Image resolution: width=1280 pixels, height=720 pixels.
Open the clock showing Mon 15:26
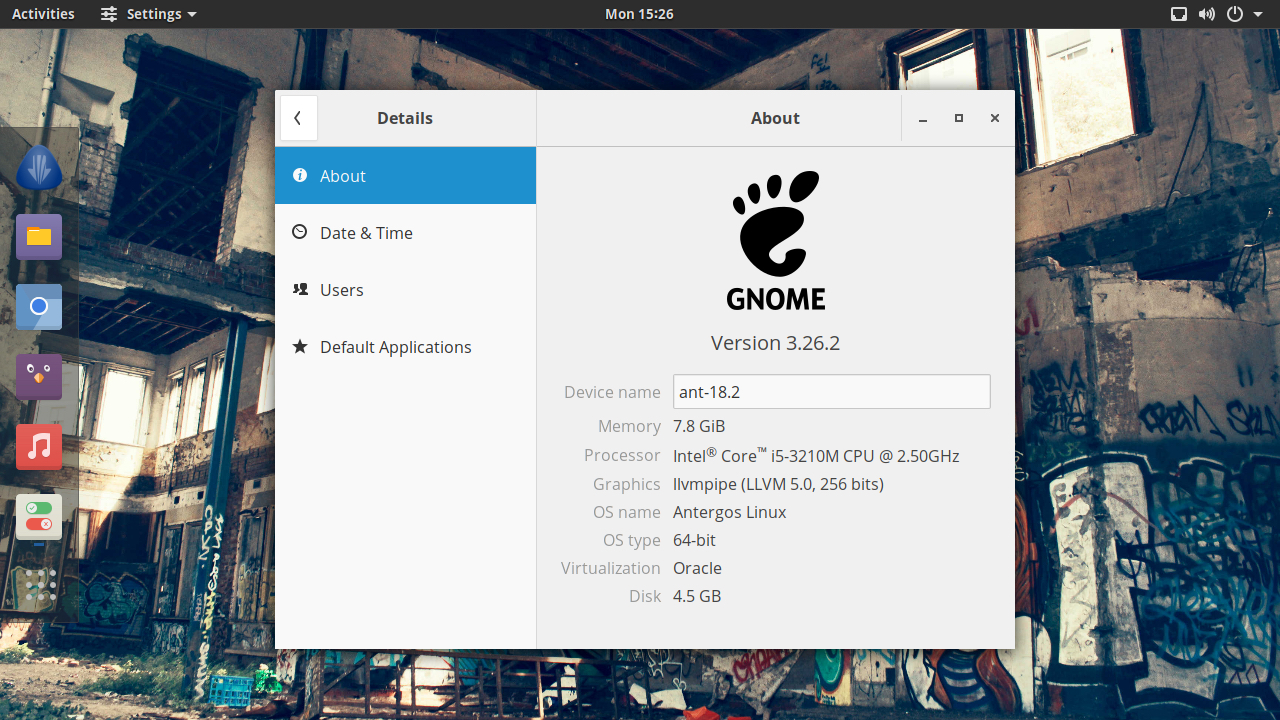click(x=639, y=14)
